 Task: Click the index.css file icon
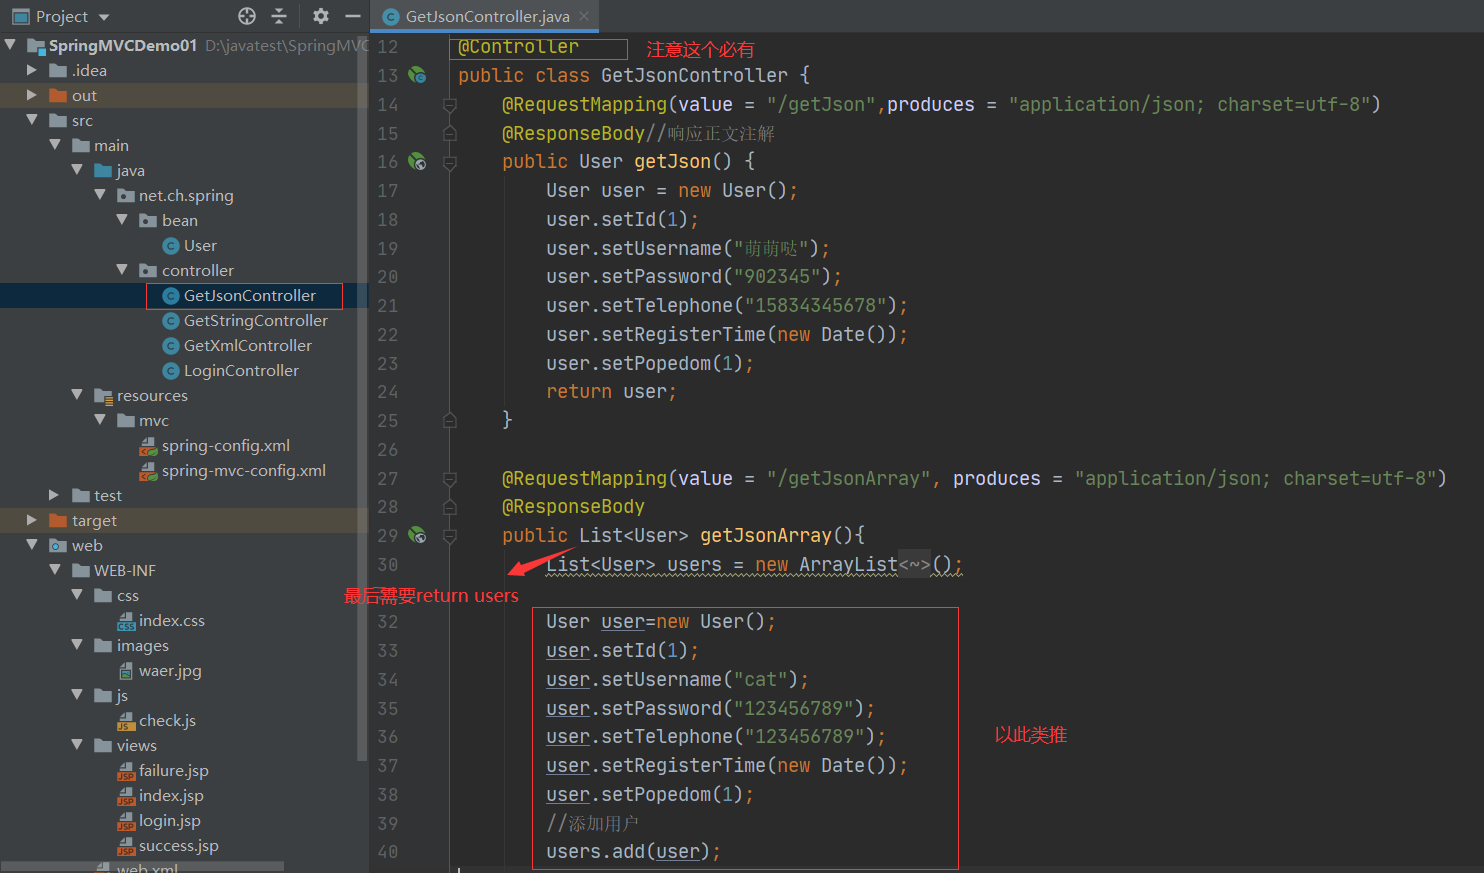[x=126, y=621]
